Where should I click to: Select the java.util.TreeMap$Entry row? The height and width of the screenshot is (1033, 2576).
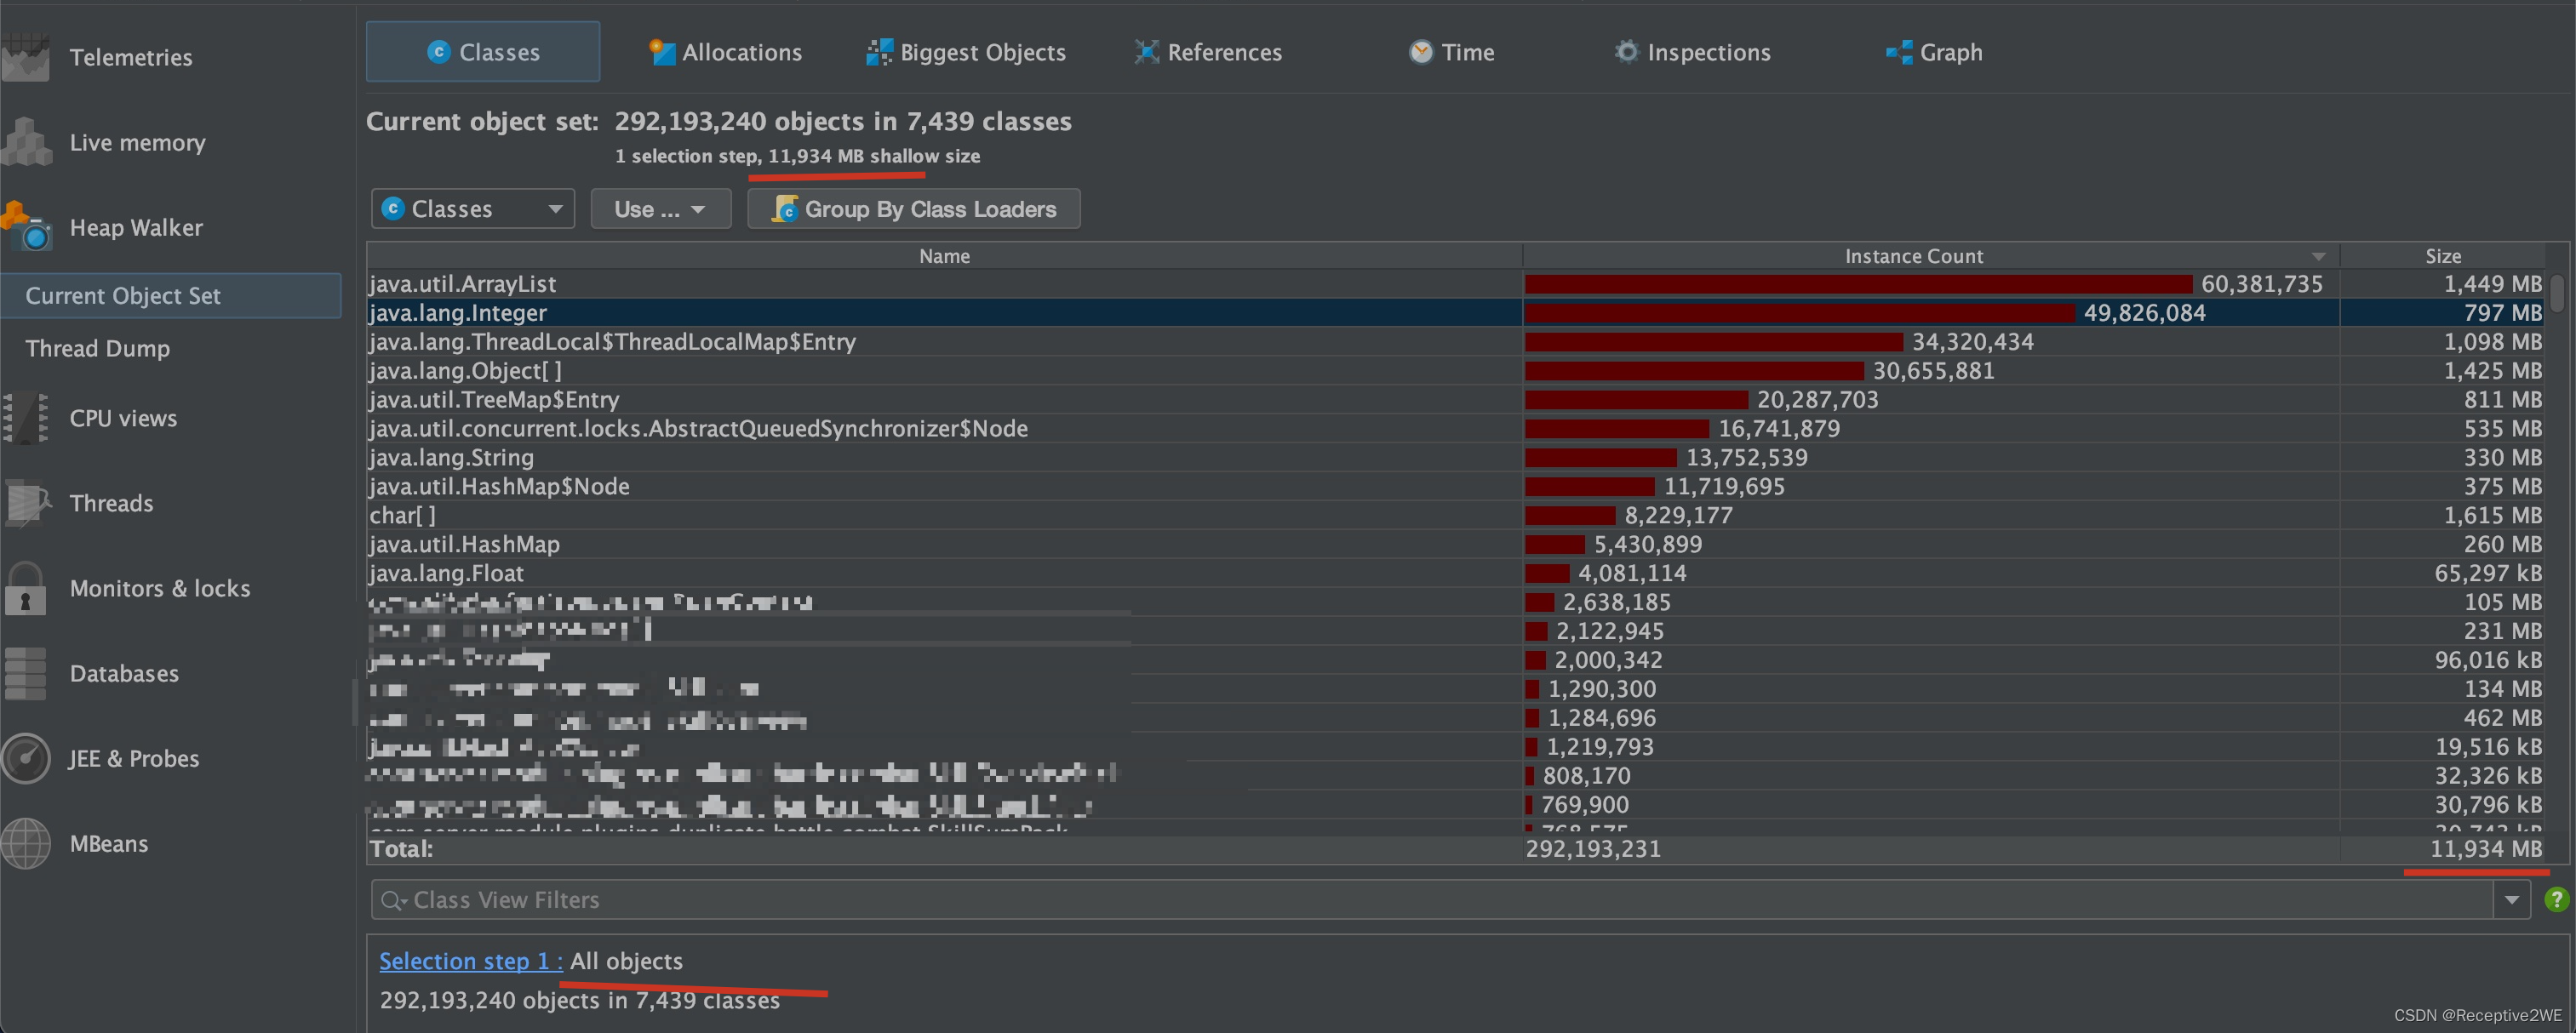point(1456,400)
